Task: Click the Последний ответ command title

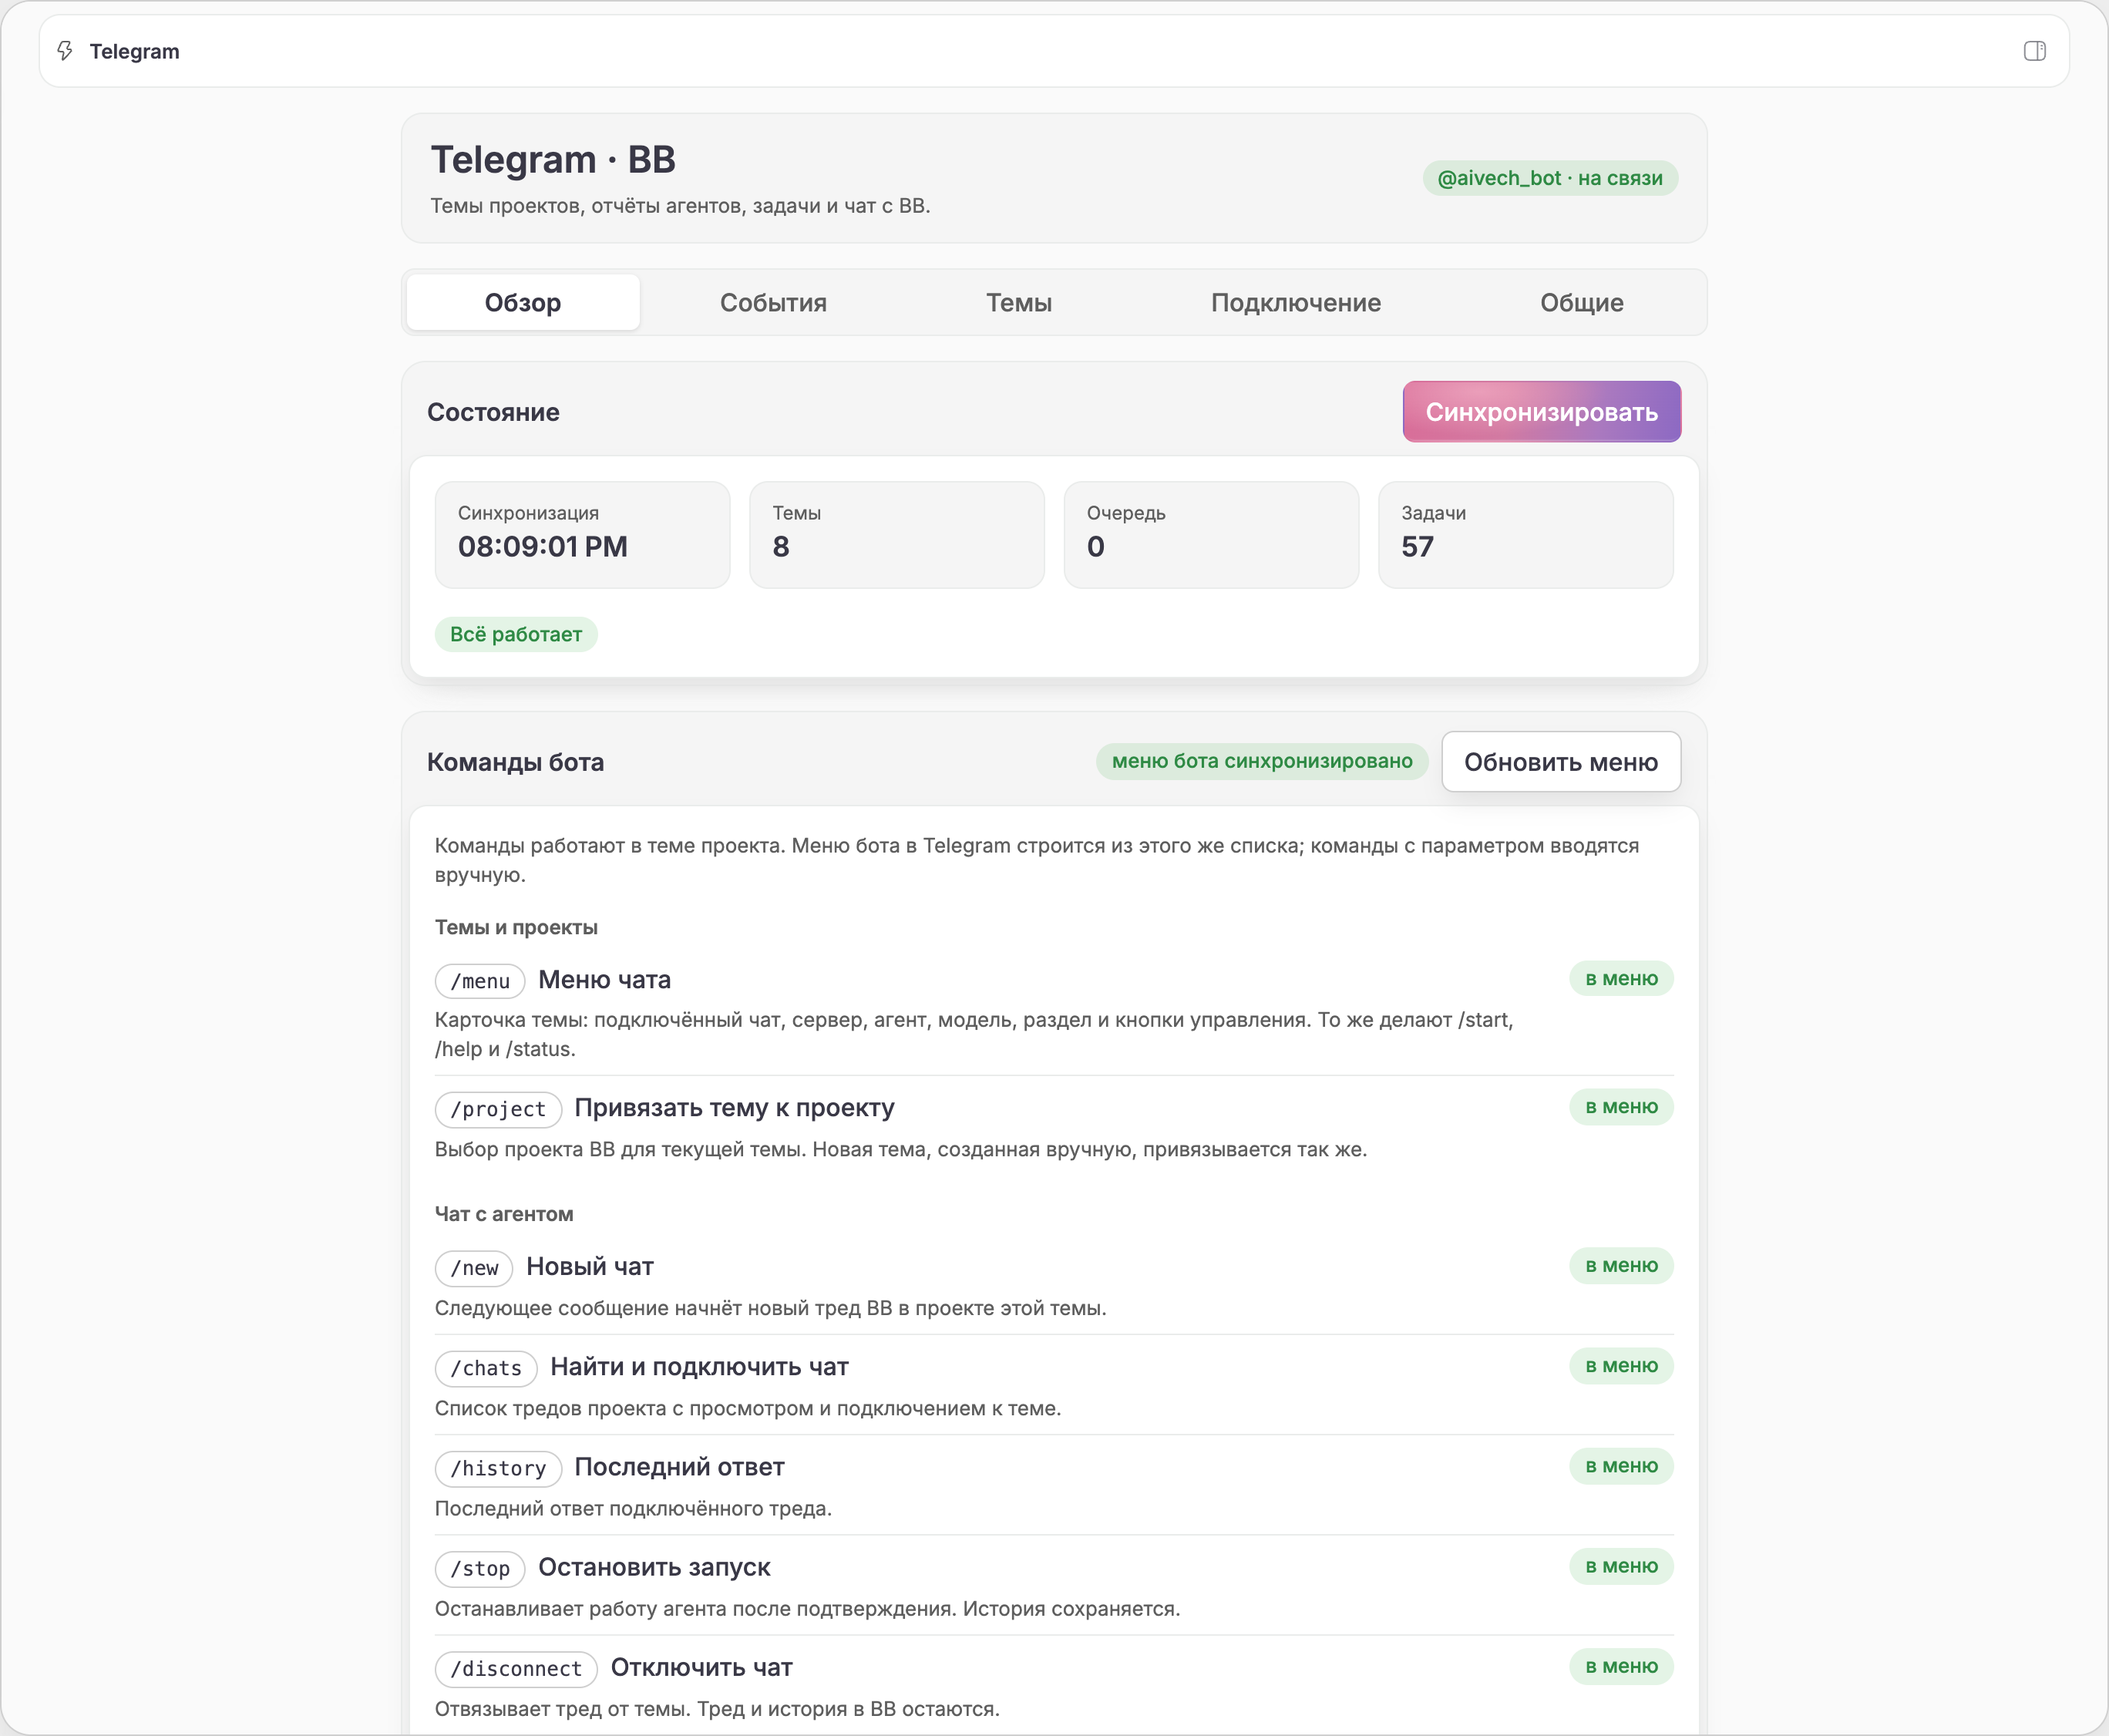Action: click(x=679, y=1467)
